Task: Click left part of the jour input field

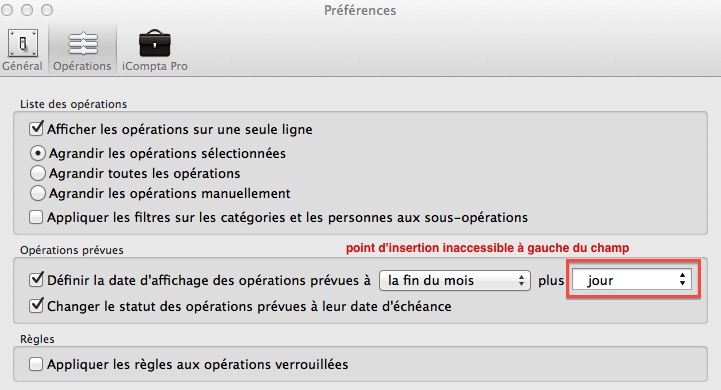Action: [x=579, y=280]
